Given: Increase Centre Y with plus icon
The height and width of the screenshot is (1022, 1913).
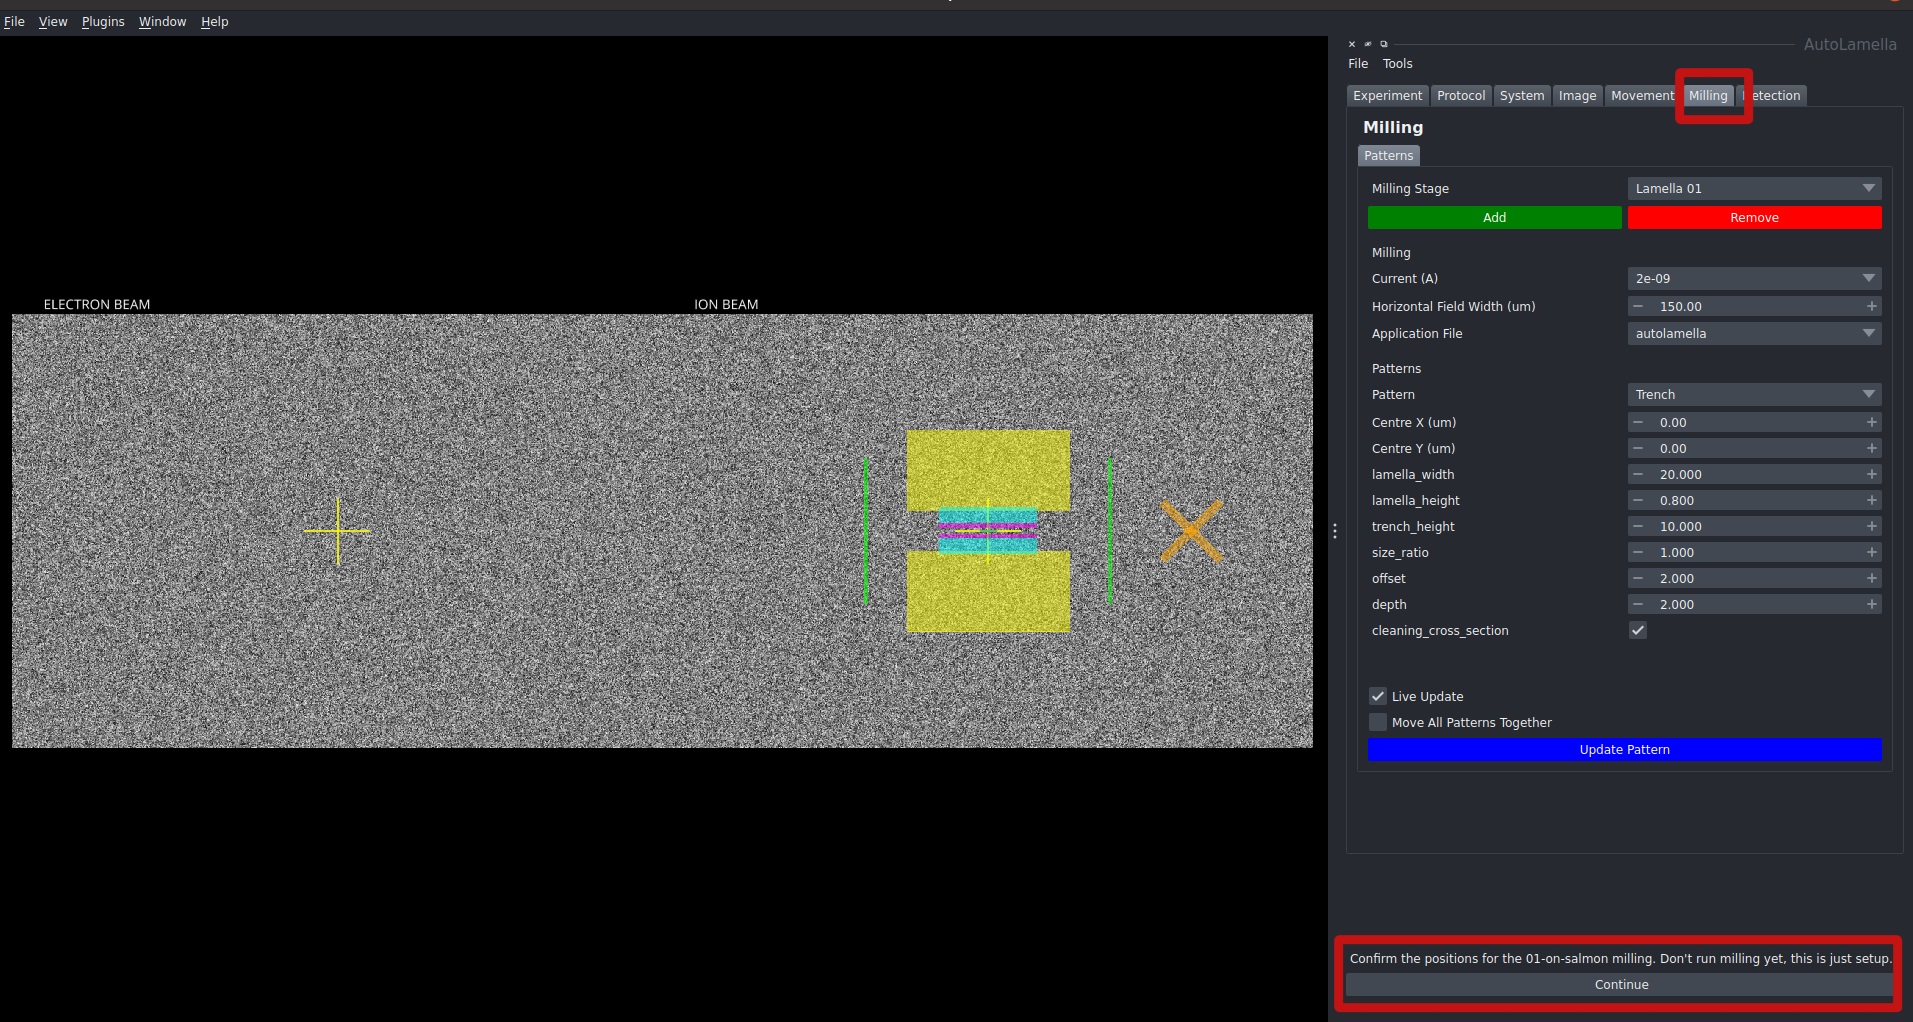Looking at the screenshot, I should click(x=1871, y=448).
